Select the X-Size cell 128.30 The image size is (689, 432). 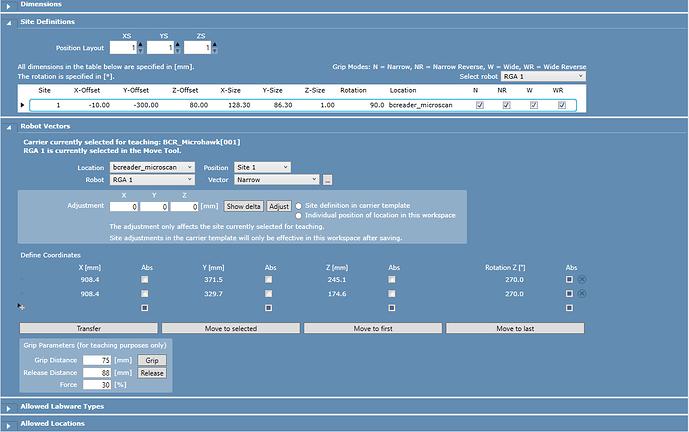[239, 105]
